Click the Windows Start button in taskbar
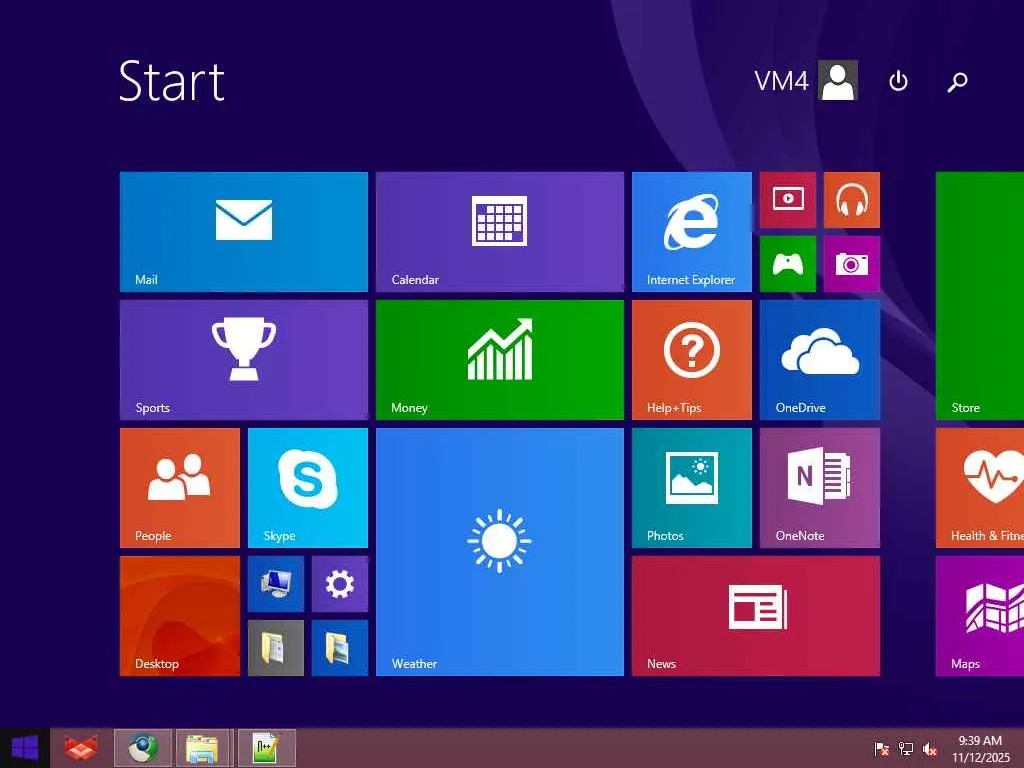Viewport: 1024px width, 768px height. [25, 748]
